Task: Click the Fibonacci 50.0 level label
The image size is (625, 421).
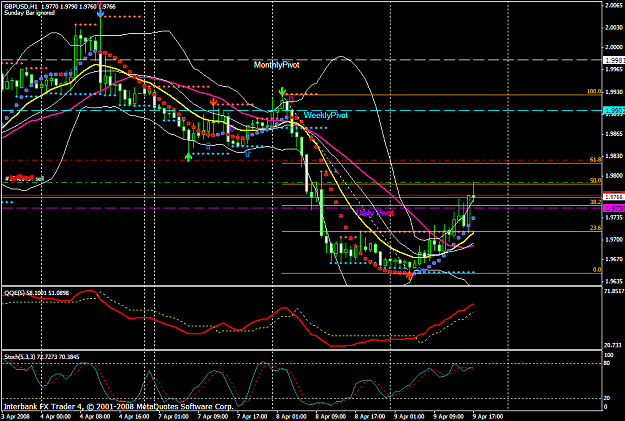Action: (x=595, y=181)
